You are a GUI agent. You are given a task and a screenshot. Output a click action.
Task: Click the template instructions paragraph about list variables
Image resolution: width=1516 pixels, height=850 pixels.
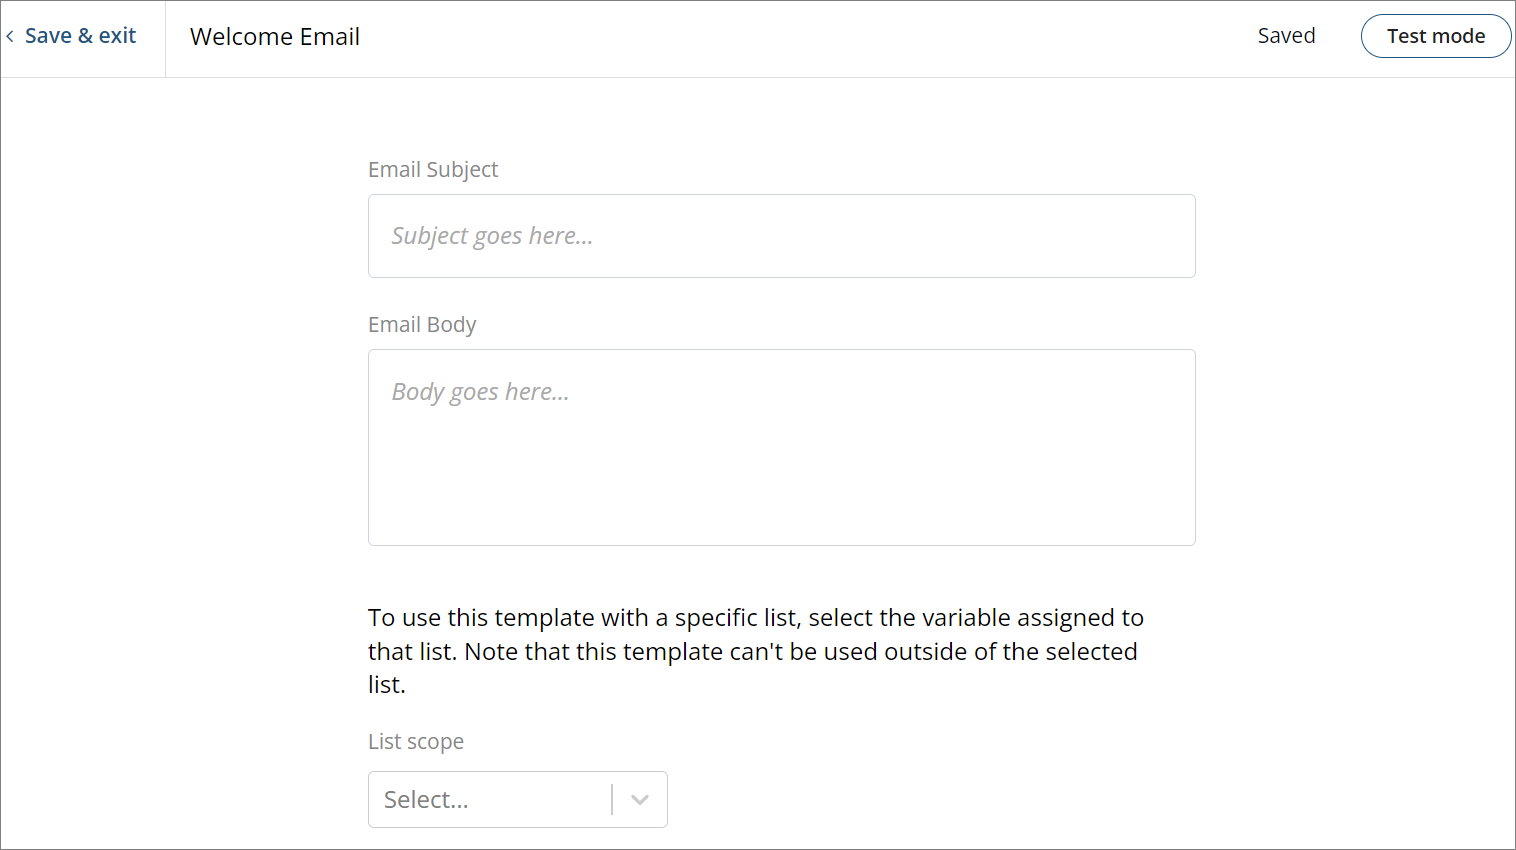click(755, 650)
